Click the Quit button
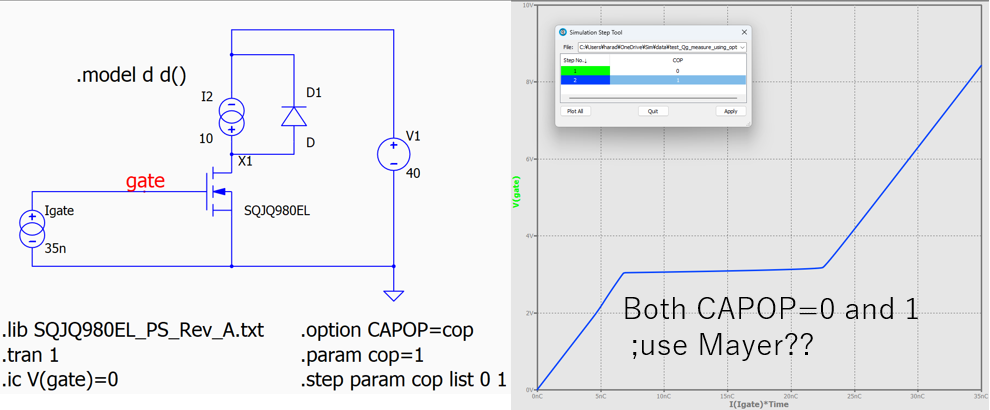The image size is (990, 410). [652, 111]
